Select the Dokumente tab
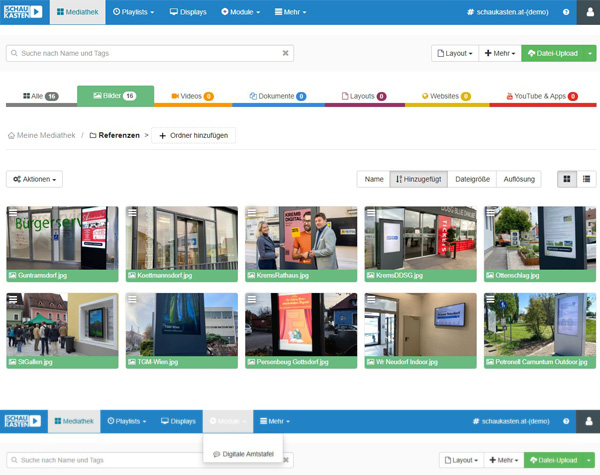Viewport: 600px width, 475px height. [x=276, y=96]
